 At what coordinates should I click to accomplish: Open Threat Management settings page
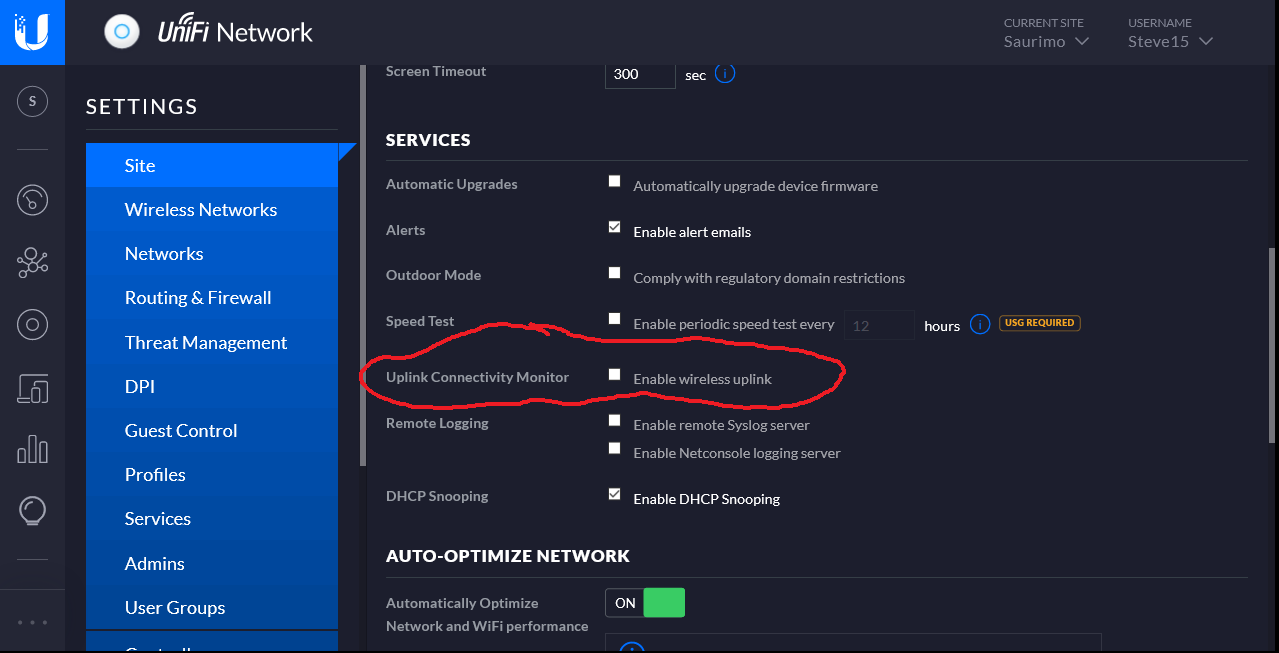tap(206, 343)
